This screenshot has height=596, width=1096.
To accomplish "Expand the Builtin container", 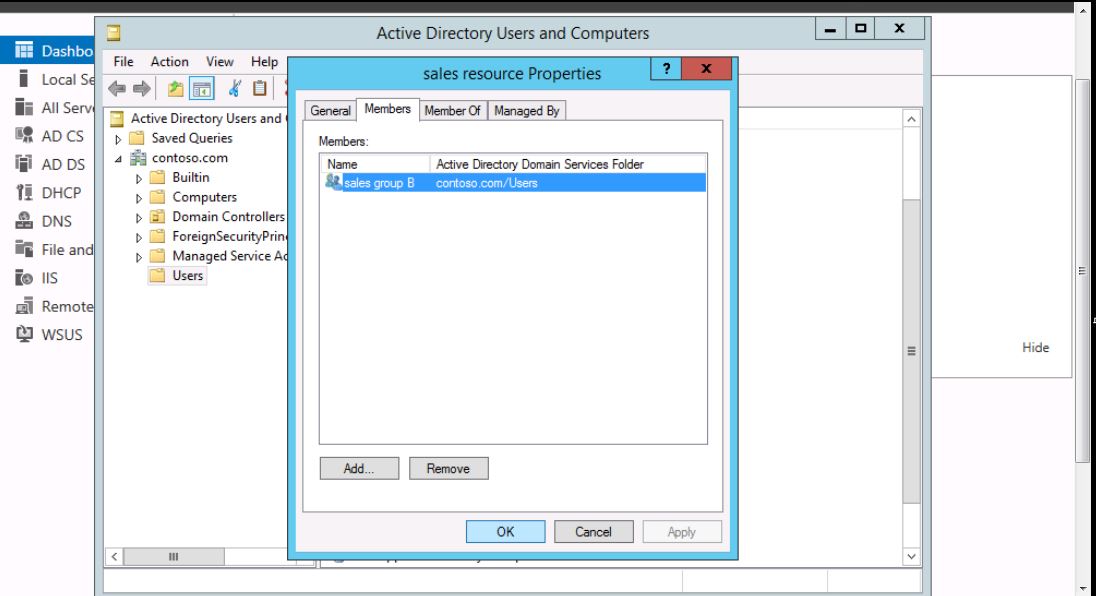I will (138, 179).
